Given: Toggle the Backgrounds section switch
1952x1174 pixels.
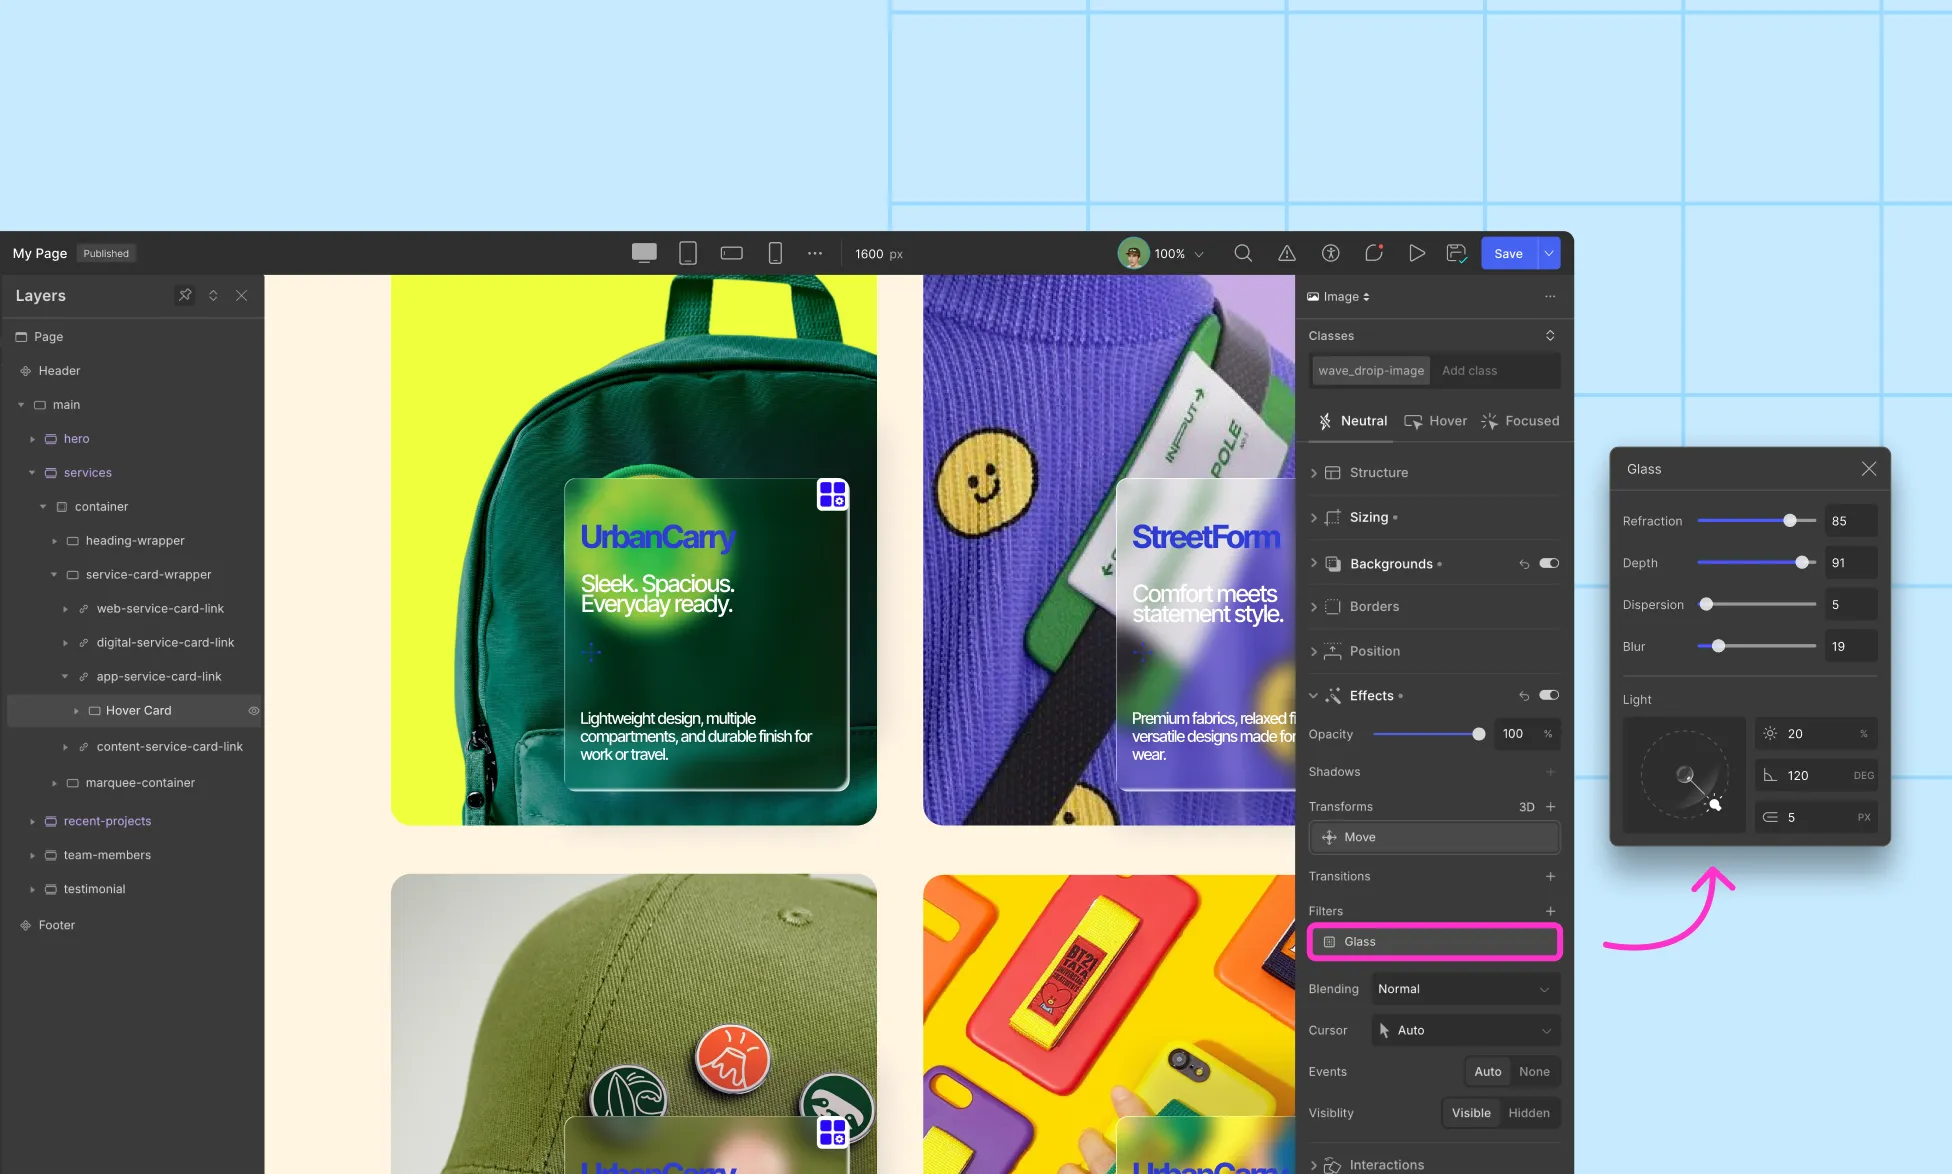Looking at the screenshot, I should 1549,563.
